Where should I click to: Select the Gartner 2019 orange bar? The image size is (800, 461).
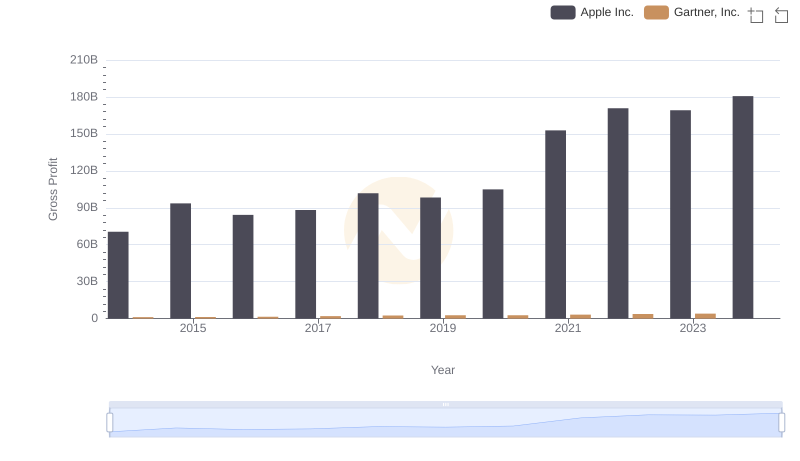[456, 317]
